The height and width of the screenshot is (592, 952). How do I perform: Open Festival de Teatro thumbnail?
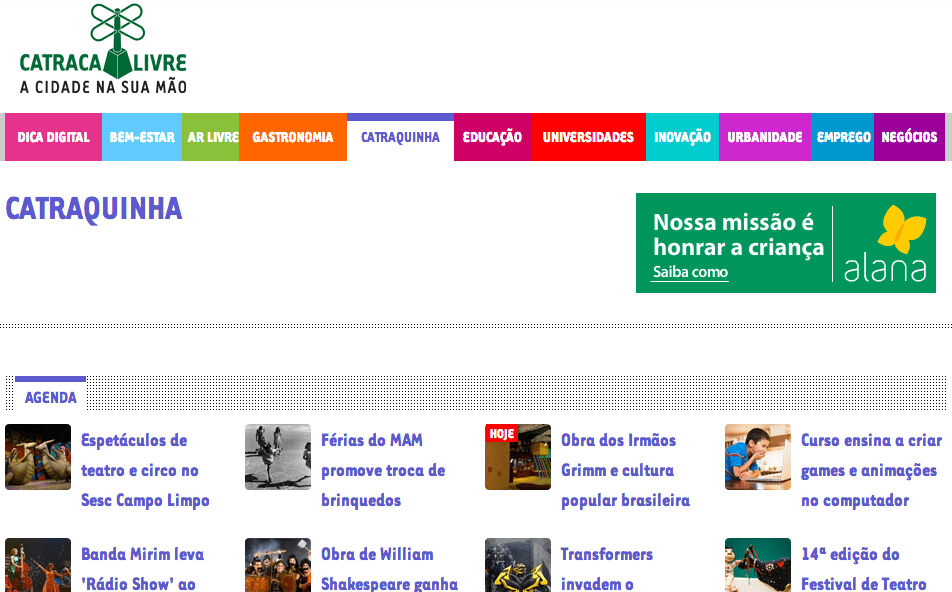(758, 565)
